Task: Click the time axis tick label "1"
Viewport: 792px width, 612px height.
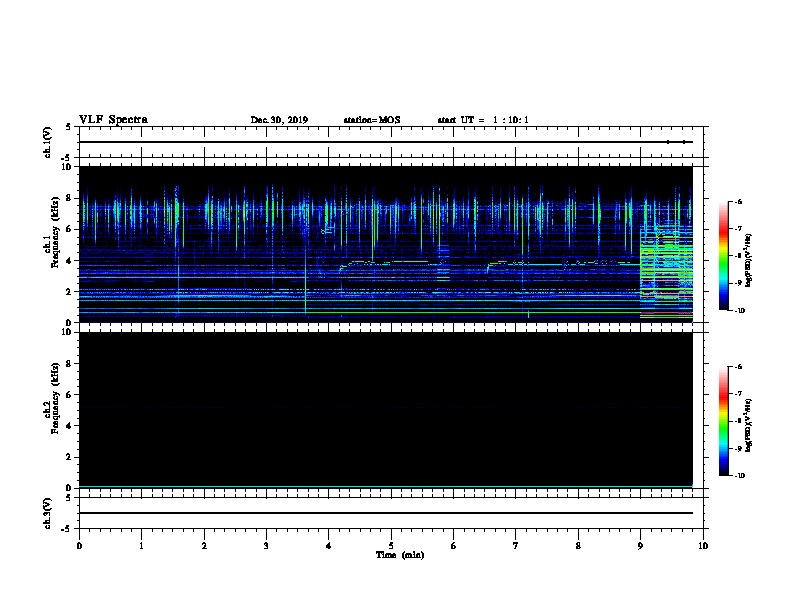Action: [x=142, y=546]
